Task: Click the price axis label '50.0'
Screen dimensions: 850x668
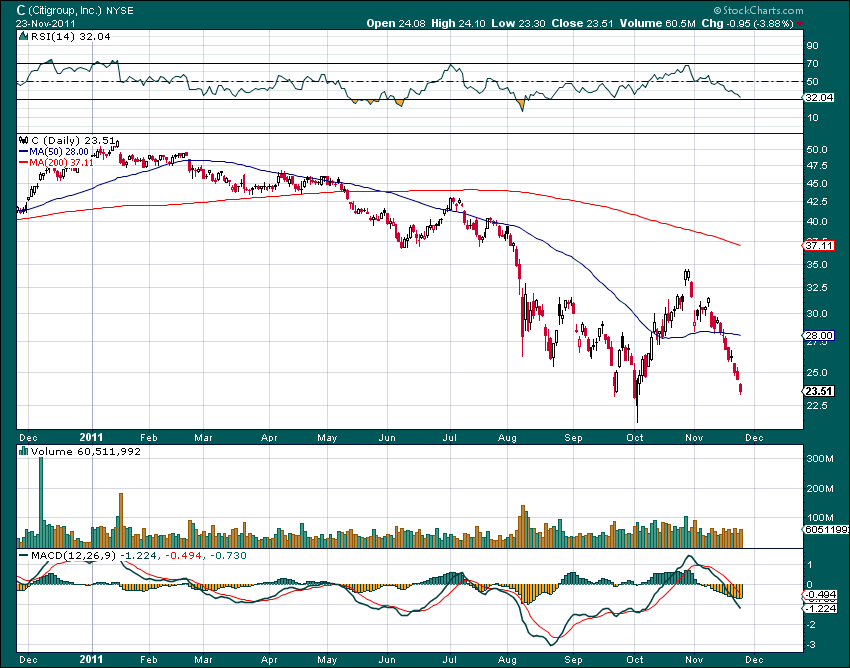Action: coord(817,150)
